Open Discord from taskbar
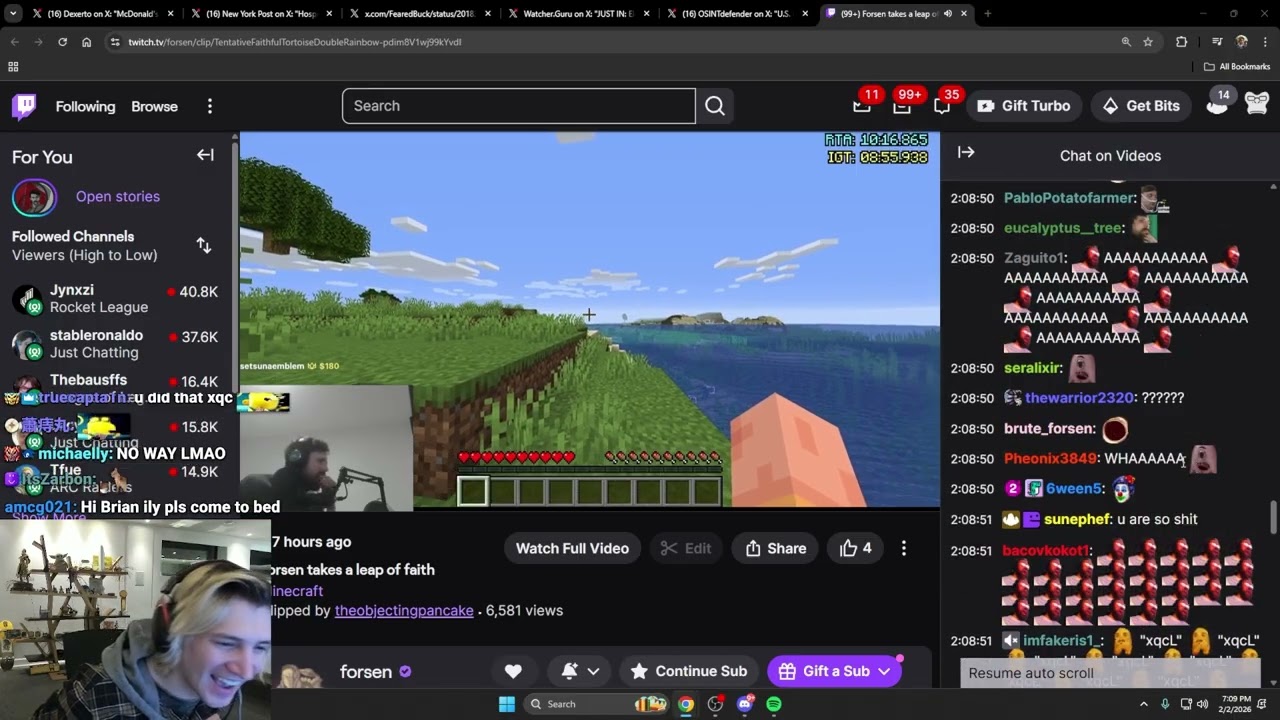This screenshot has height=720, width=1280. (744, 704)
